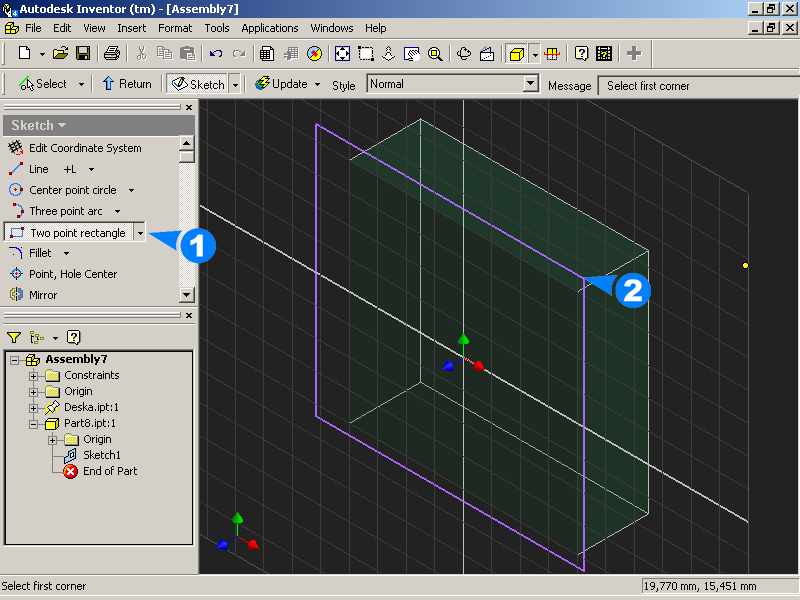Open the Edit menu

(x=62, y=28)
